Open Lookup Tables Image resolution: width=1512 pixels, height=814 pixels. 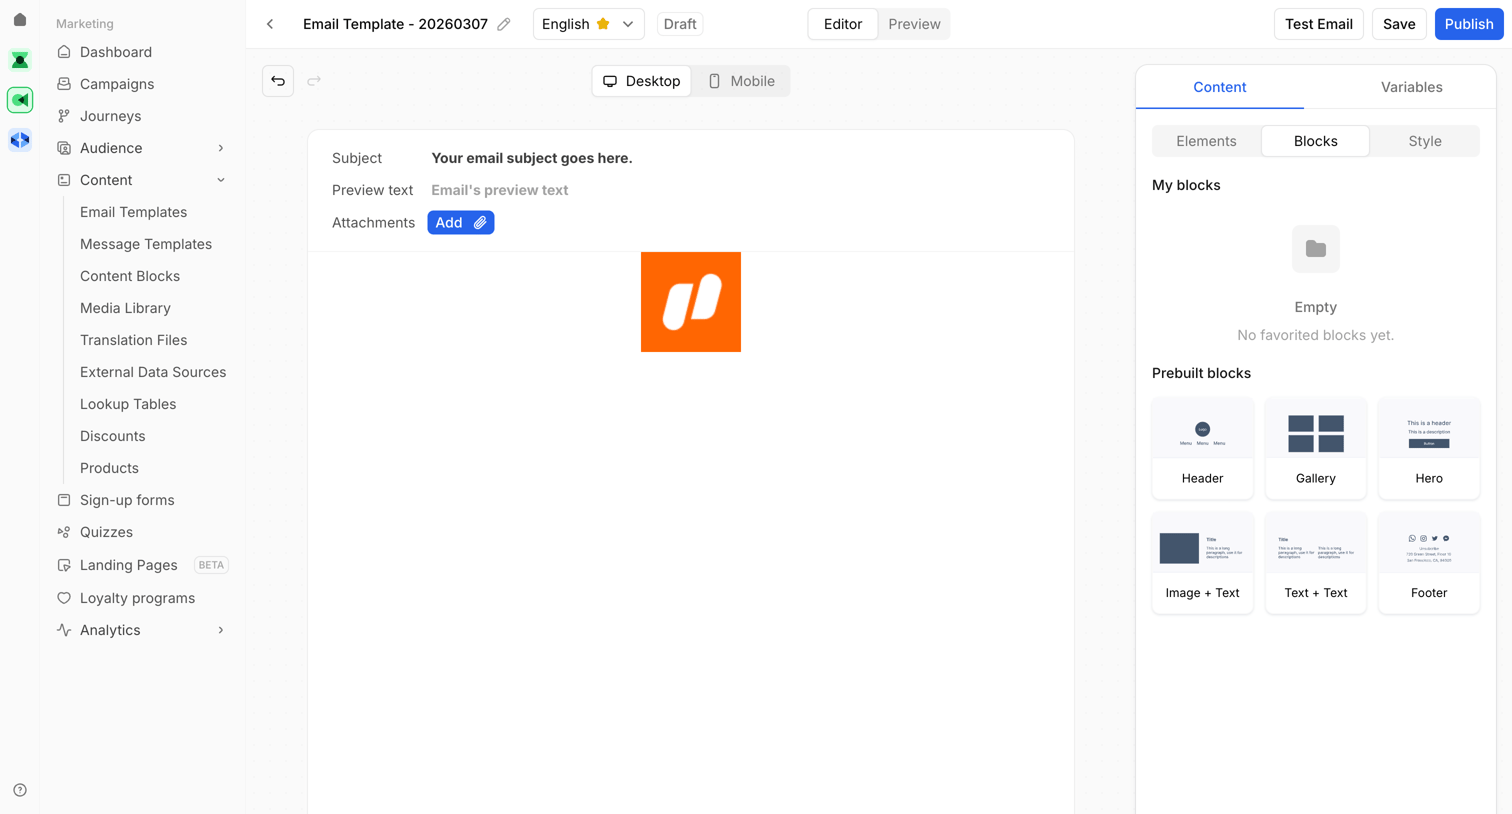pos(128,404)
